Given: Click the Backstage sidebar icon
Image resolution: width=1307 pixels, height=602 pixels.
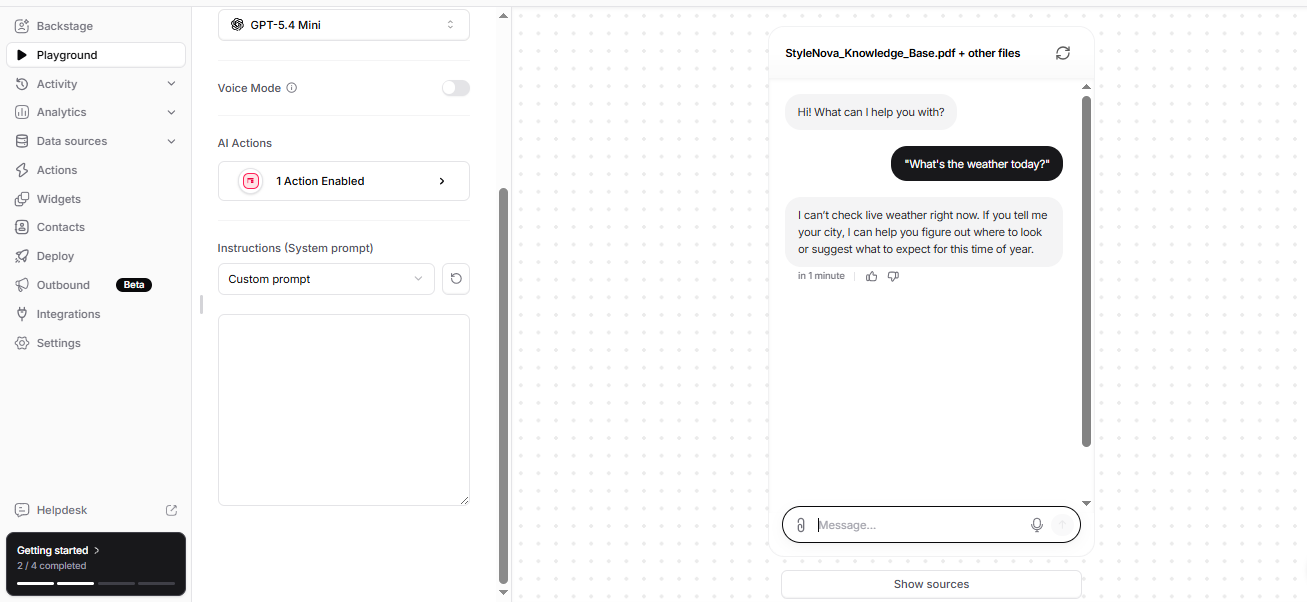Looking at the screenshot, I should click(x=22, y=26).
